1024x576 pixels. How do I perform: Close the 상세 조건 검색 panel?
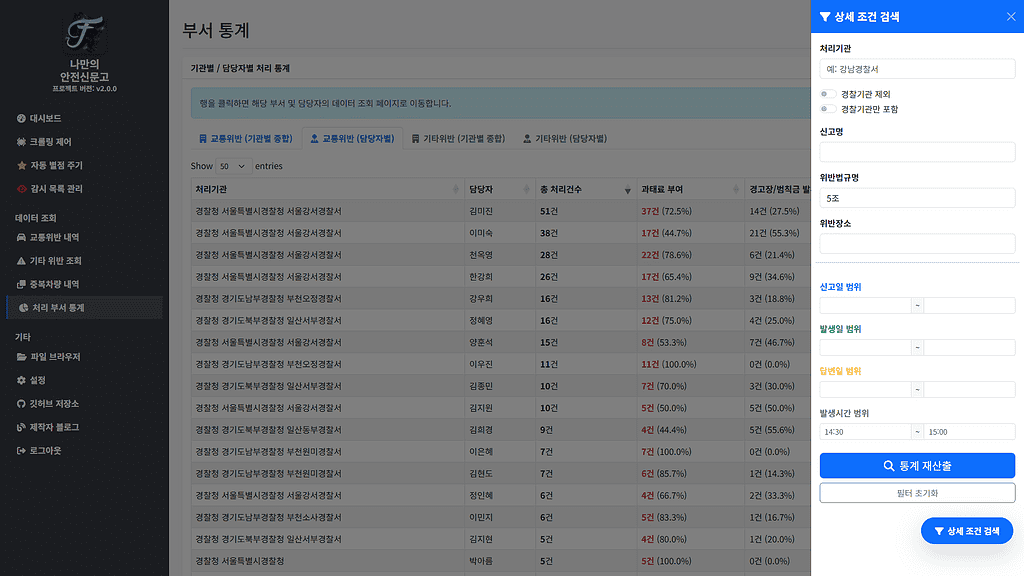1011,16
